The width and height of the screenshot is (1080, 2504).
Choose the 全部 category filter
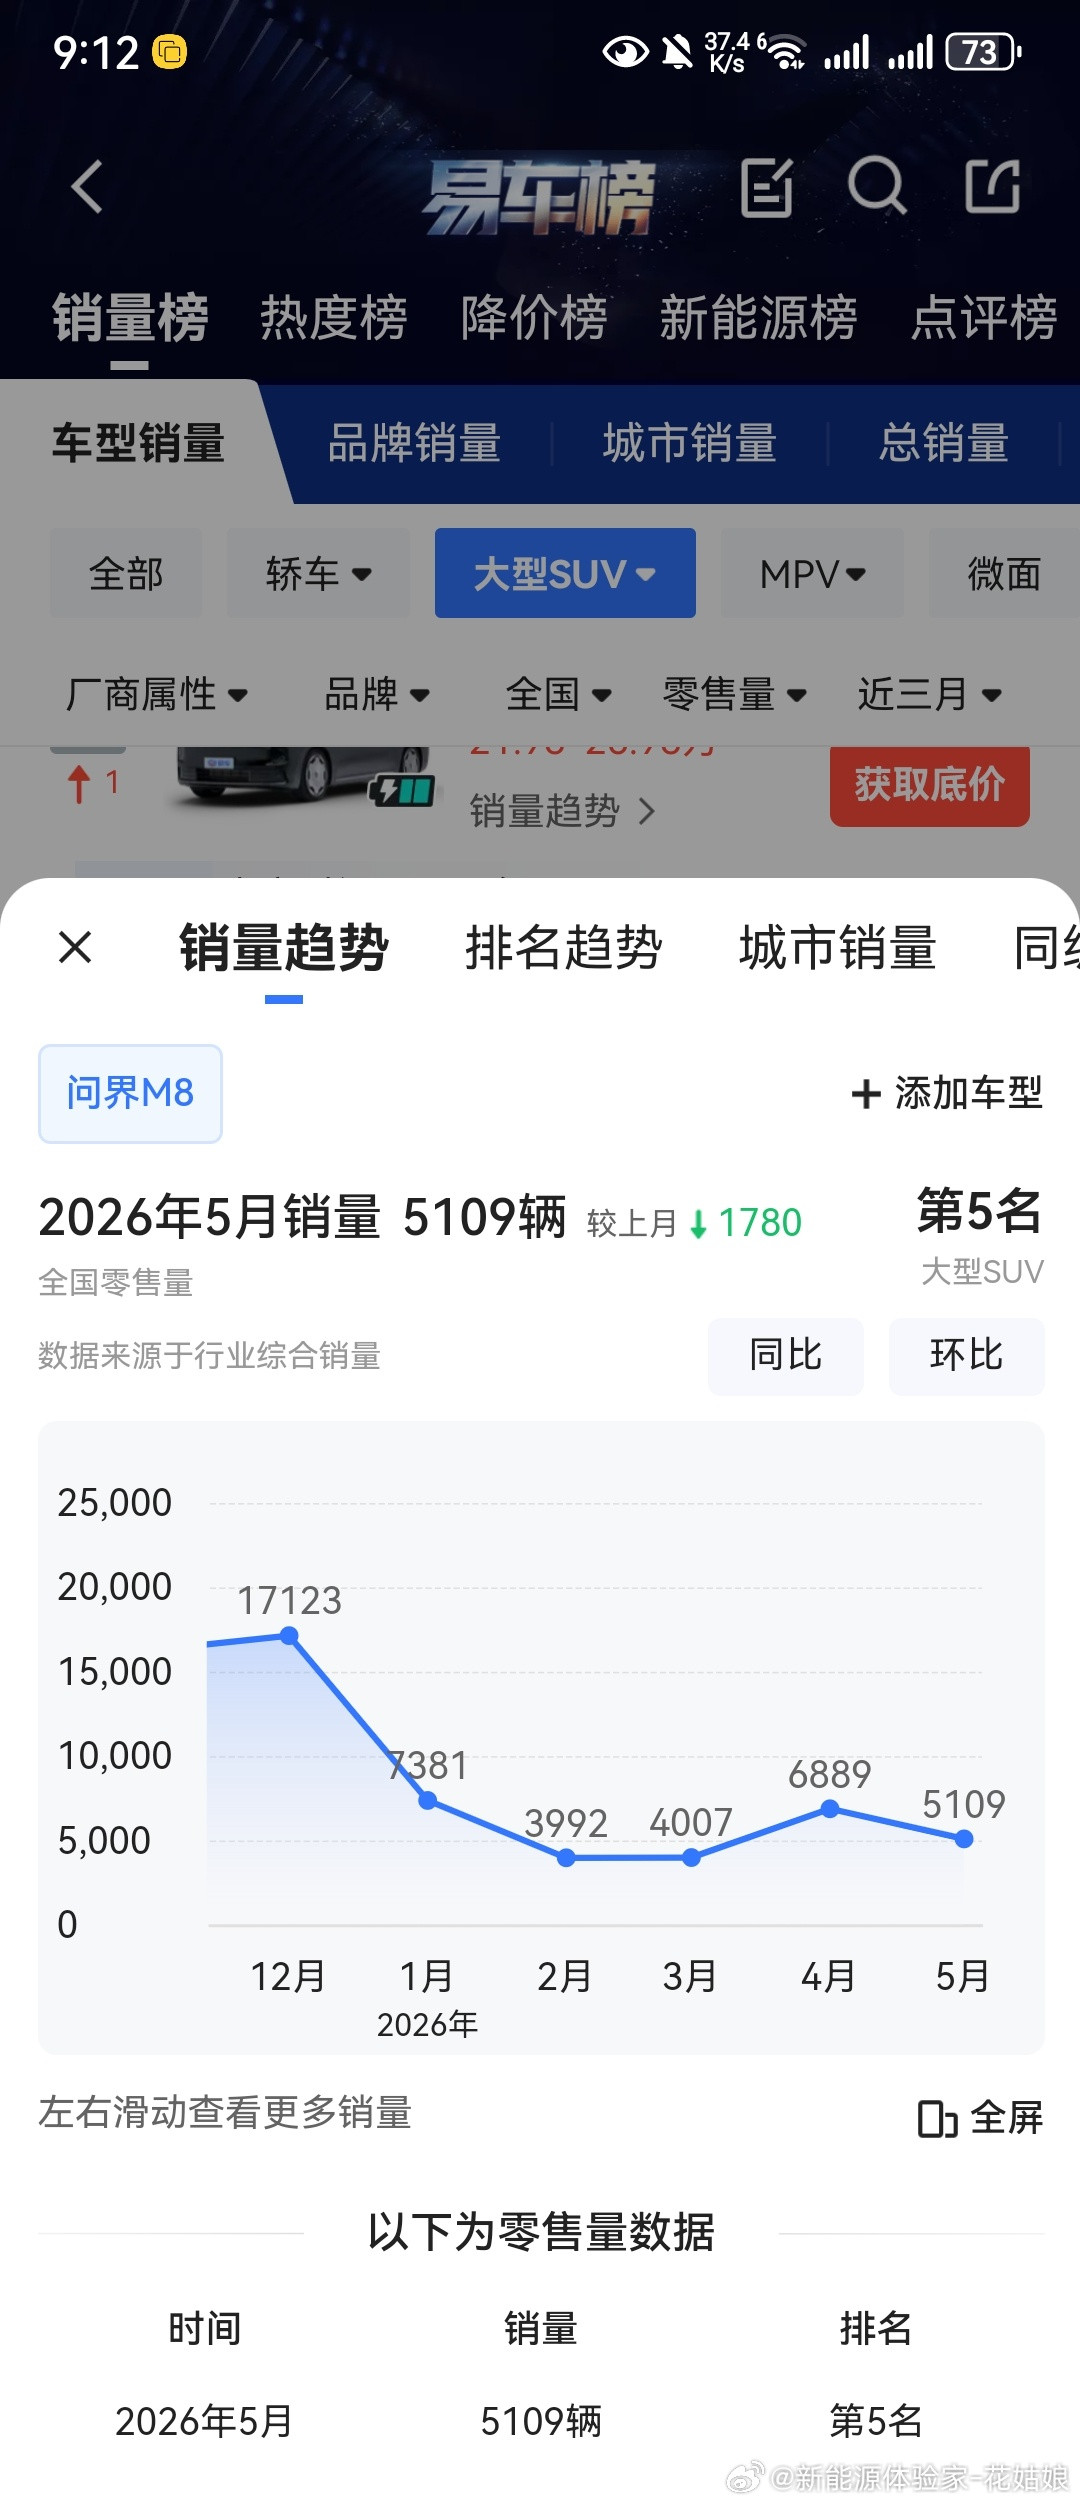pos(126,574)
